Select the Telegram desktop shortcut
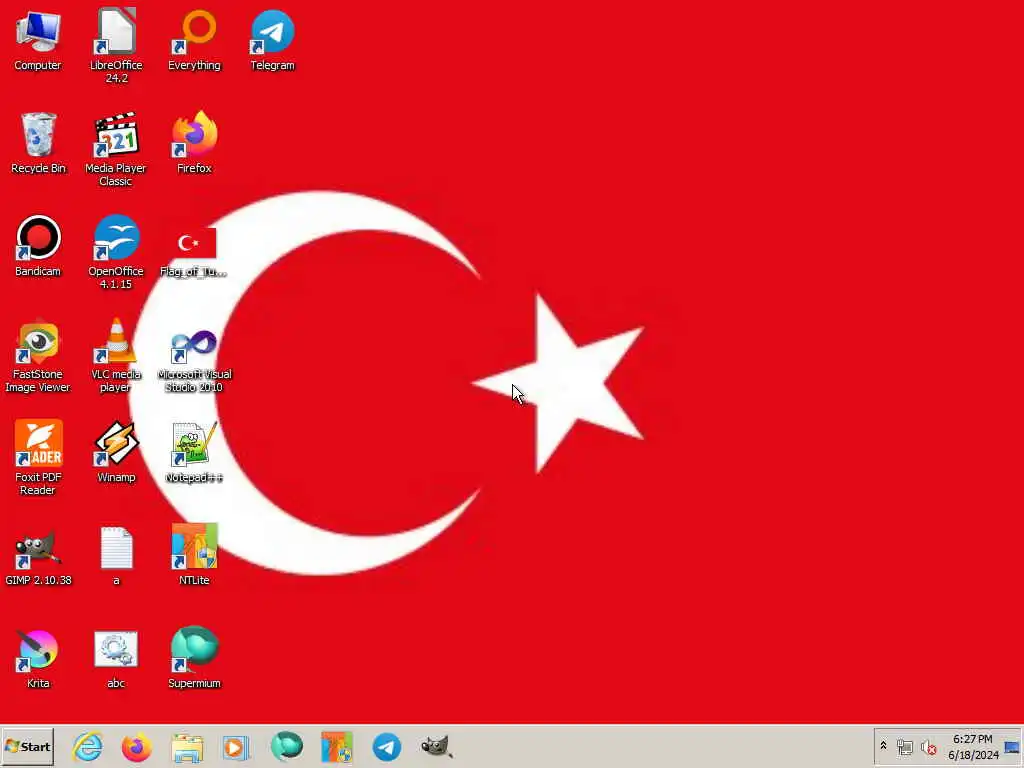 point(272,40)
